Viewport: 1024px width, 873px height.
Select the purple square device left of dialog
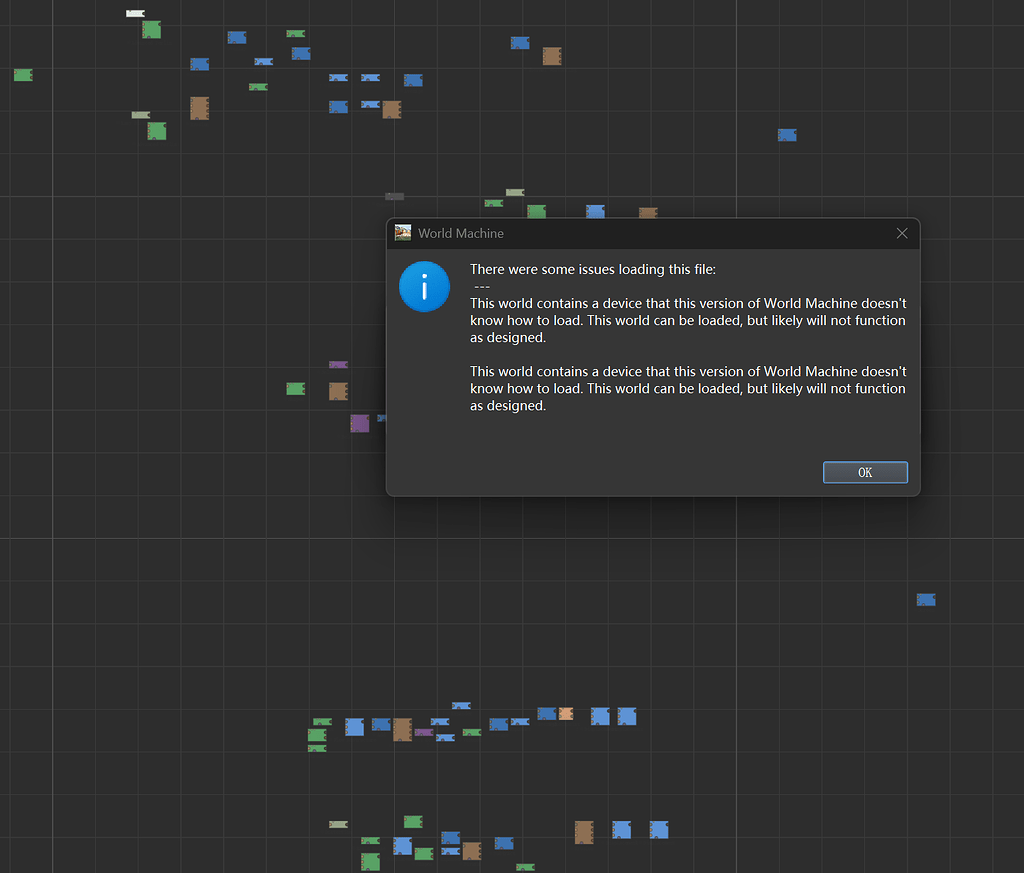click(x=360, y=423)
